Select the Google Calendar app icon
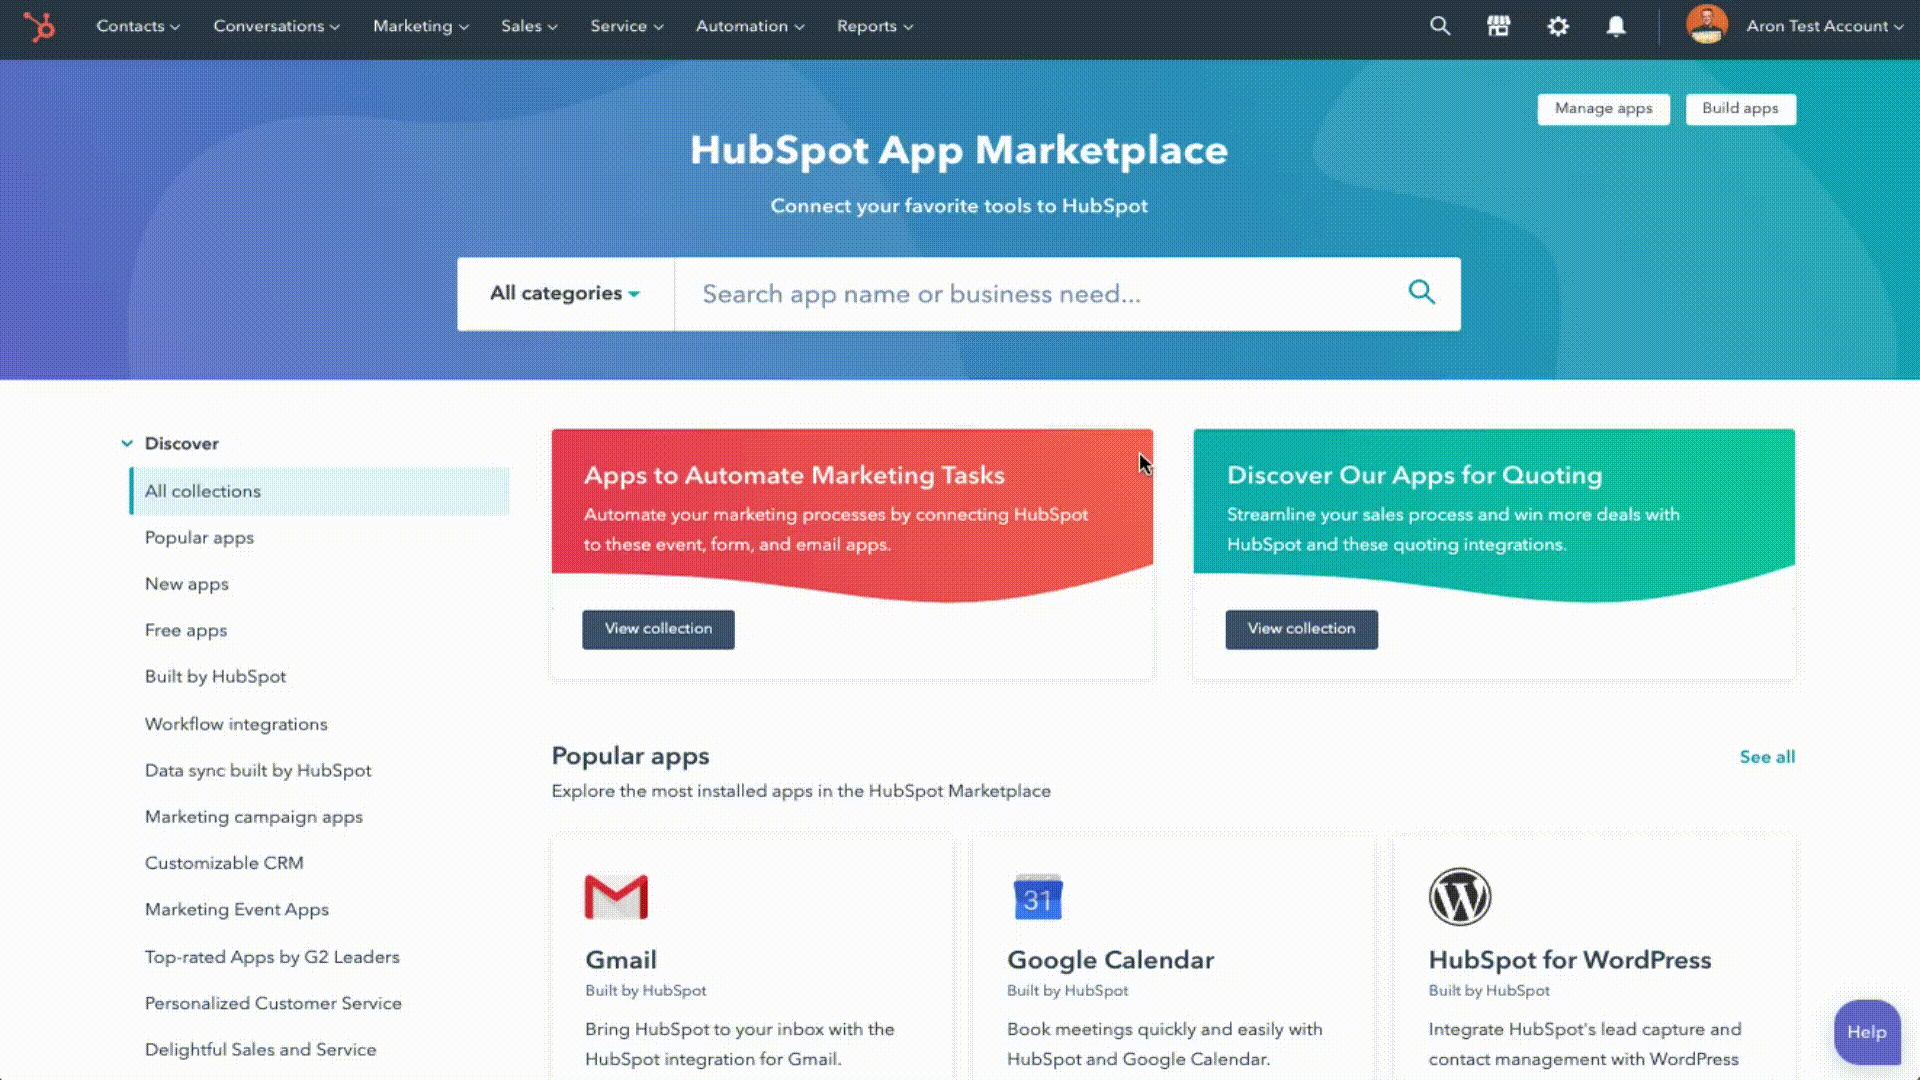 pyautogui.click(x=1038, y=897)
